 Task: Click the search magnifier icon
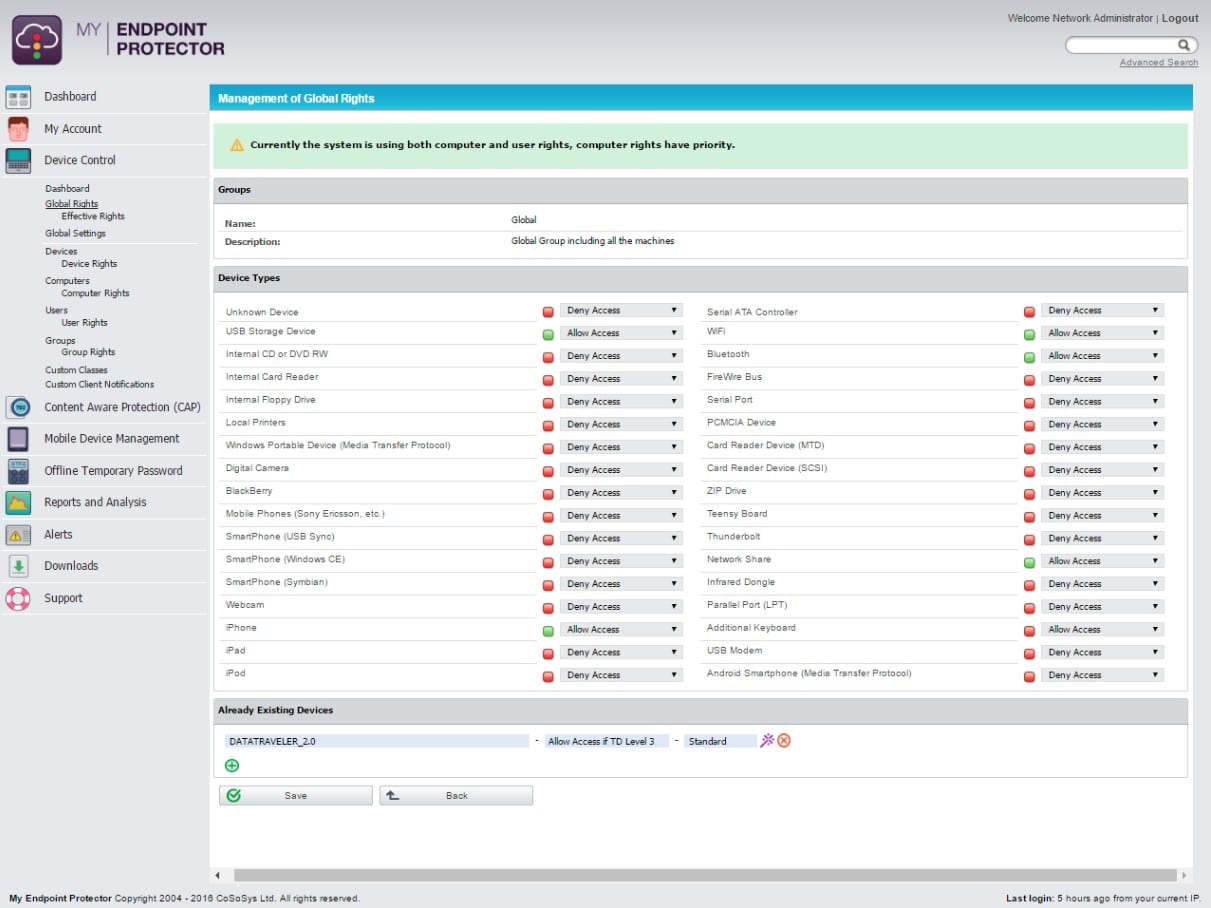(1183, 45)
